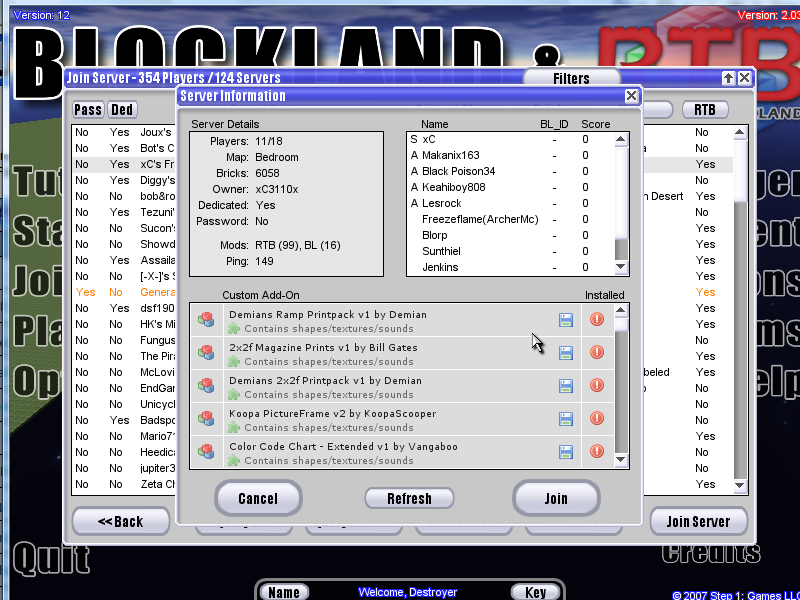Select the Joux's server row
Image resolution: width=800 pixels, height=600 pixels.
click(x=125, y=132)
